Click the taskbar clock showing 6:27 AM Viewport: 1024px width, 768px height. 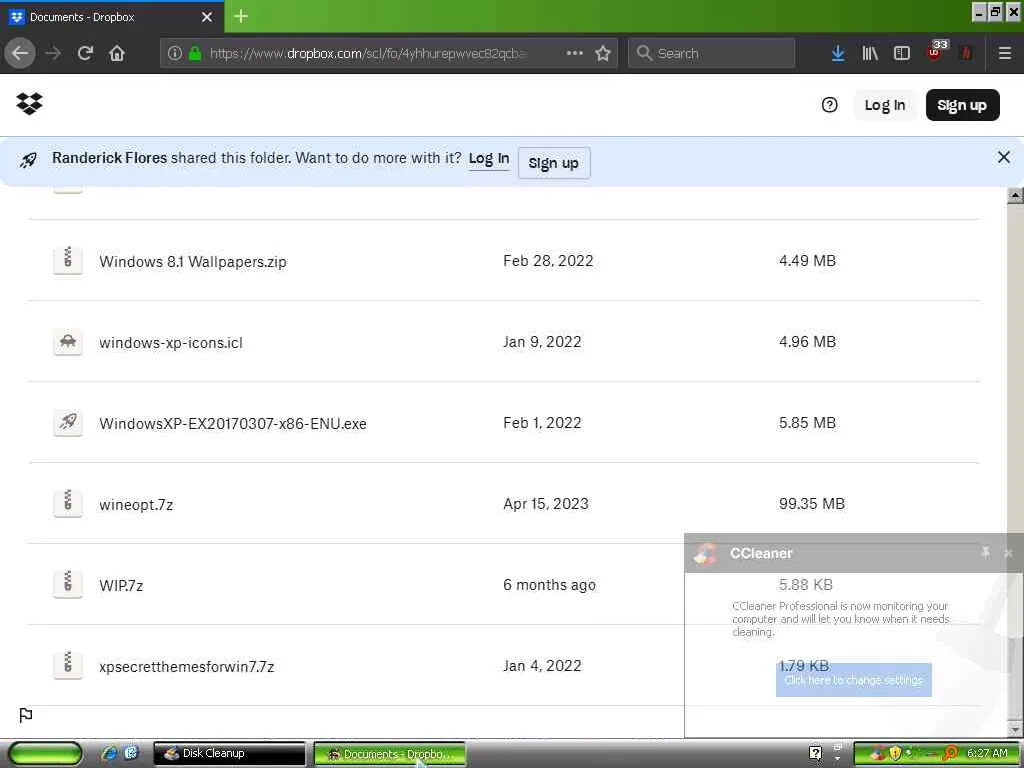point(987,753)
